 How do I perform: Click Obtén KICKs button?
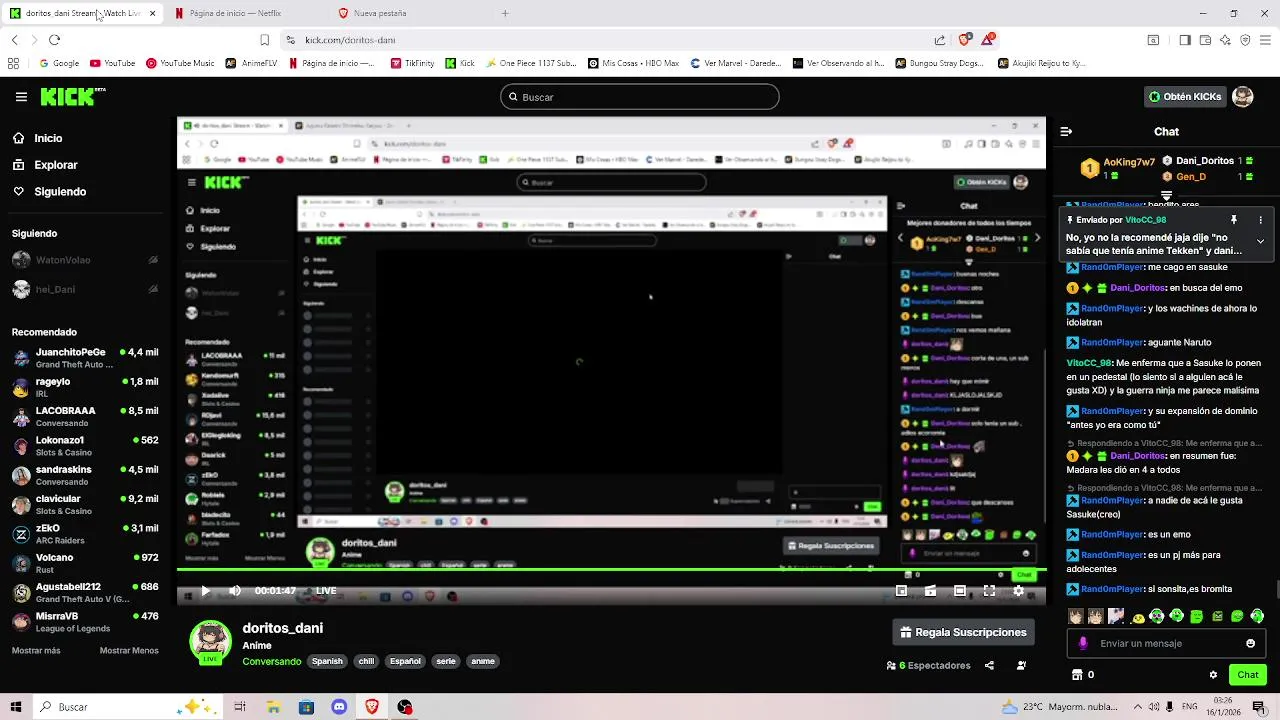[1185, 97]
